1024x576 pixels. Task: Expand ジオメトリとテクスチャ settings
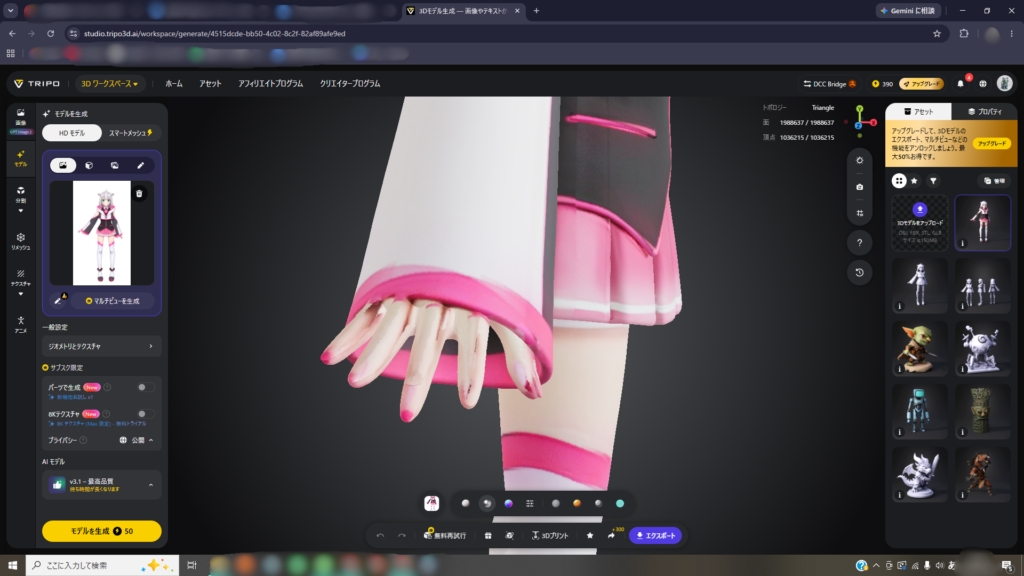tap(101, 346)
